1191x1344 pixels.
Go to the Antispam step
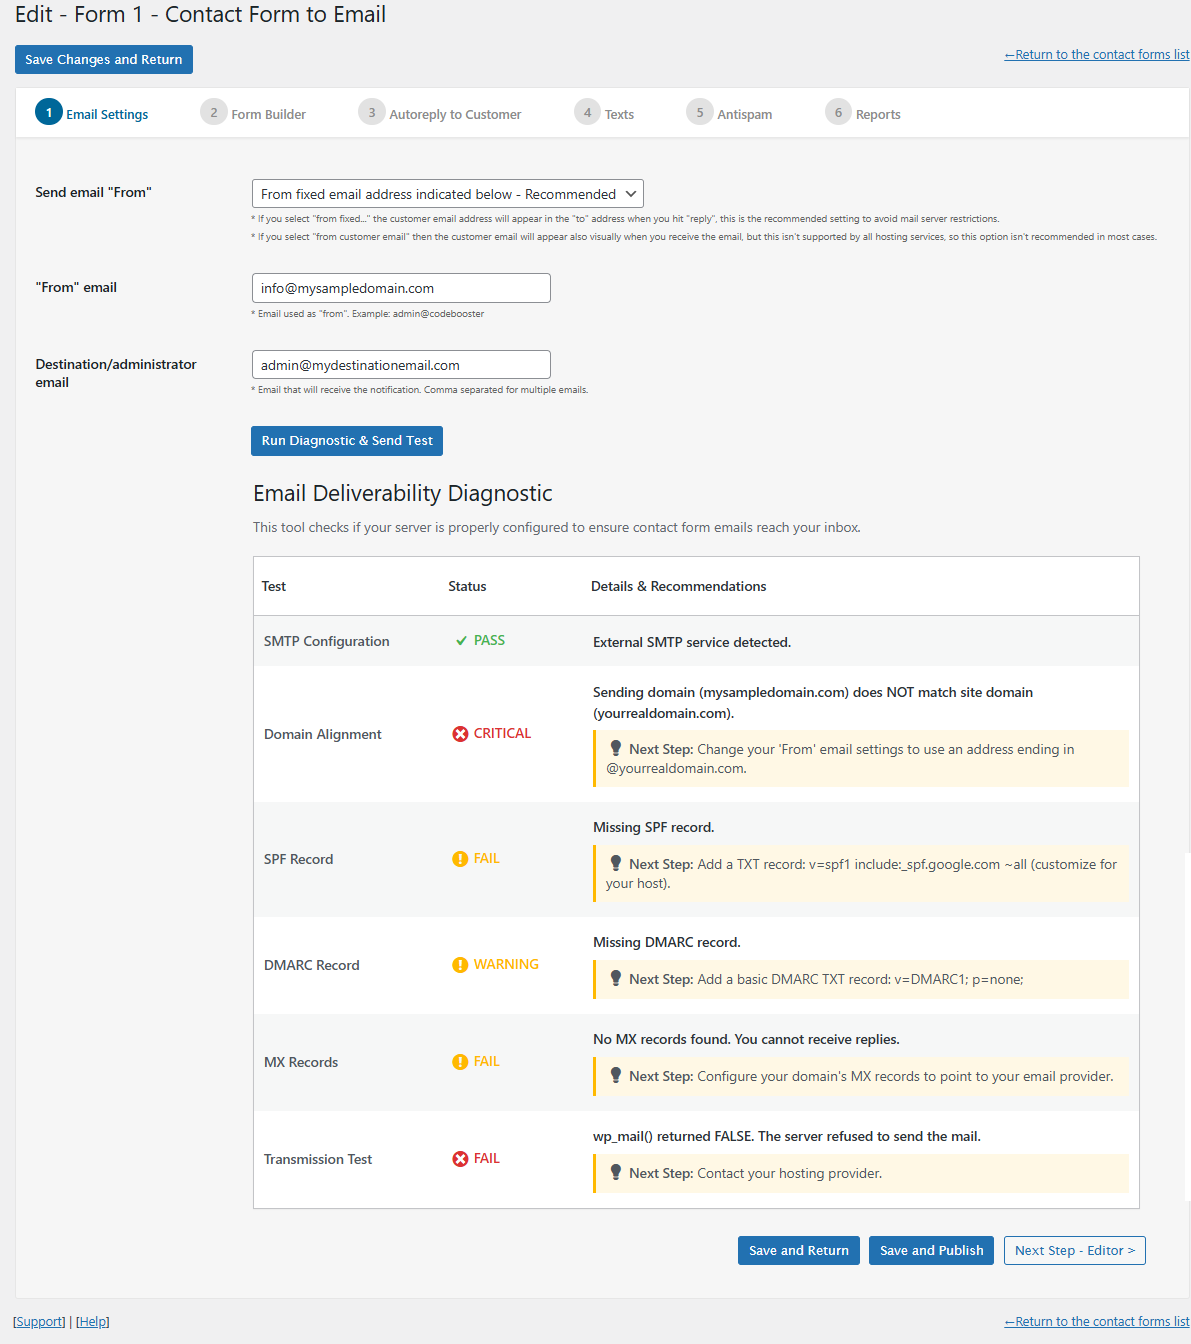click(730, 114)
